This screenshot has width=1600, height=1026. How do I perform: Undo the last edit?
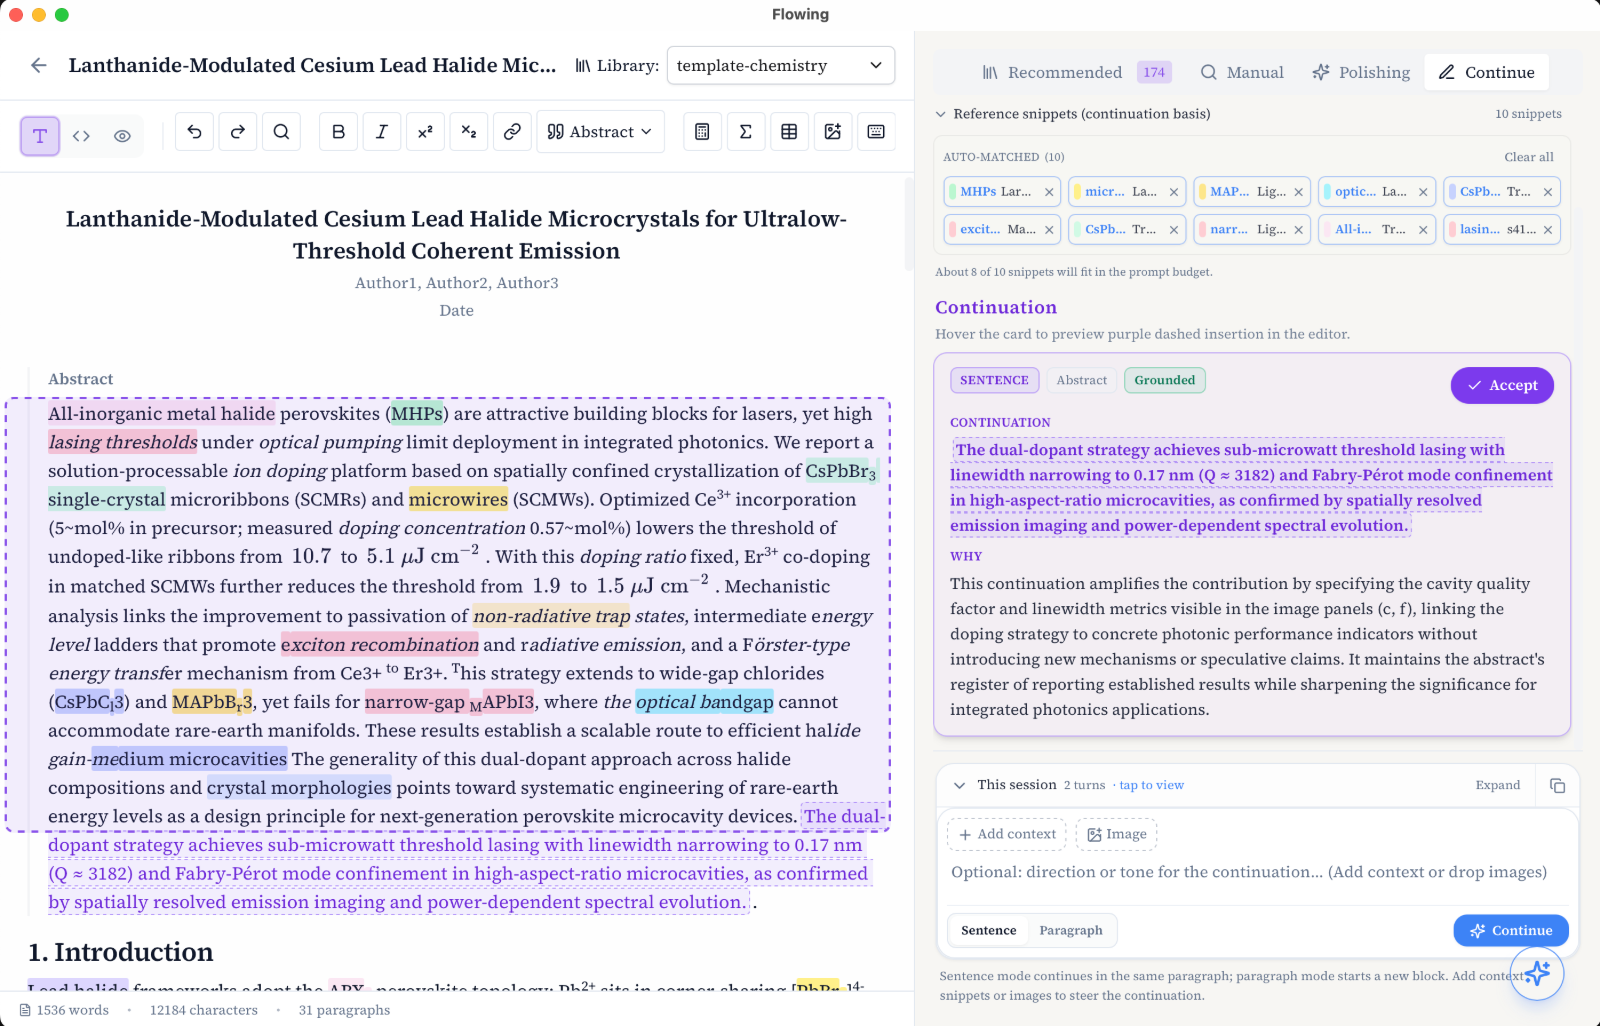(x=195, y=132)
